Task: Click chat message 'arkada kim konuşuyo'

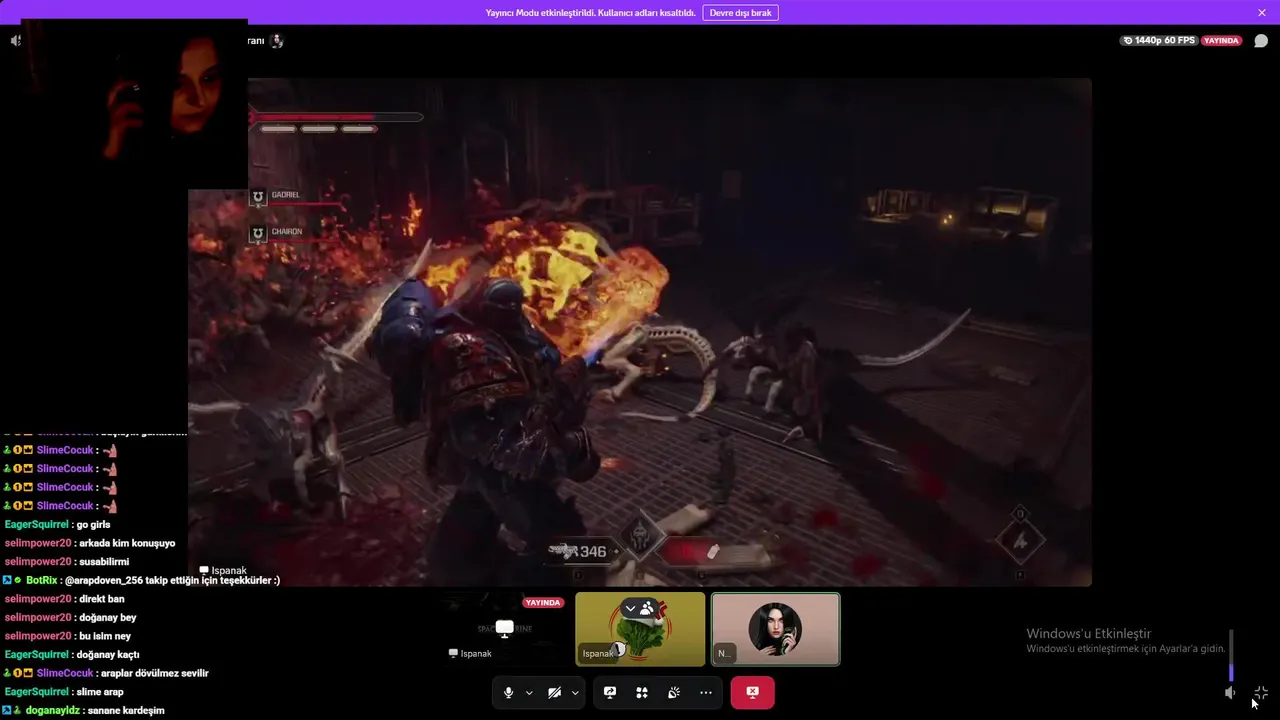Action: 127,544
